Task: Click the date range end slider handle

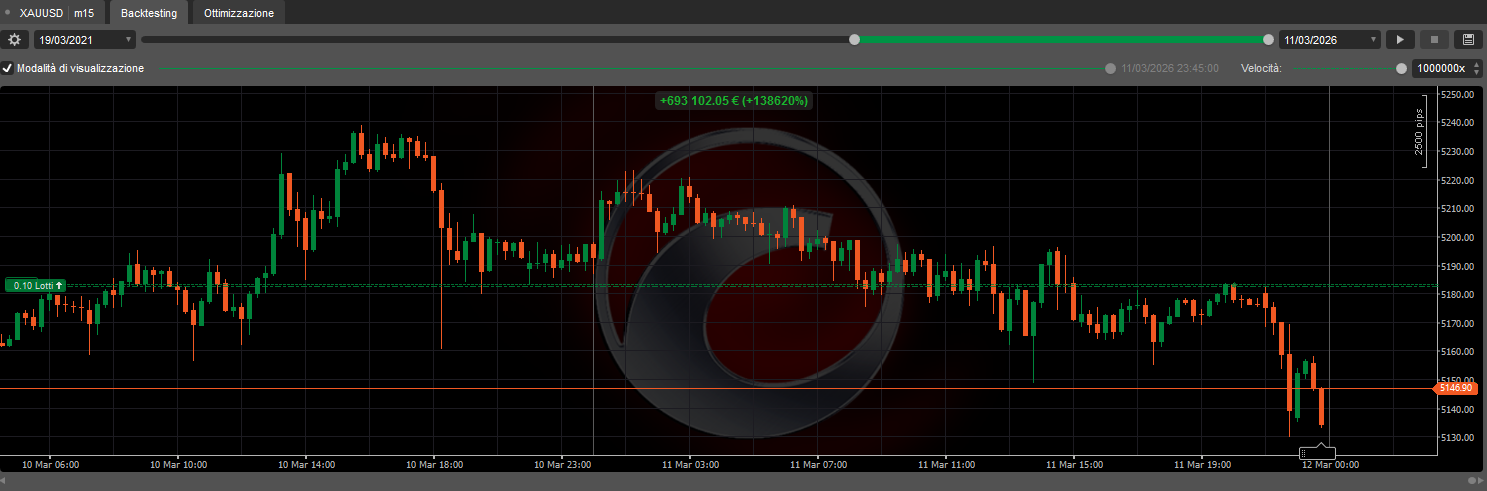Action: click(1269, 40)
